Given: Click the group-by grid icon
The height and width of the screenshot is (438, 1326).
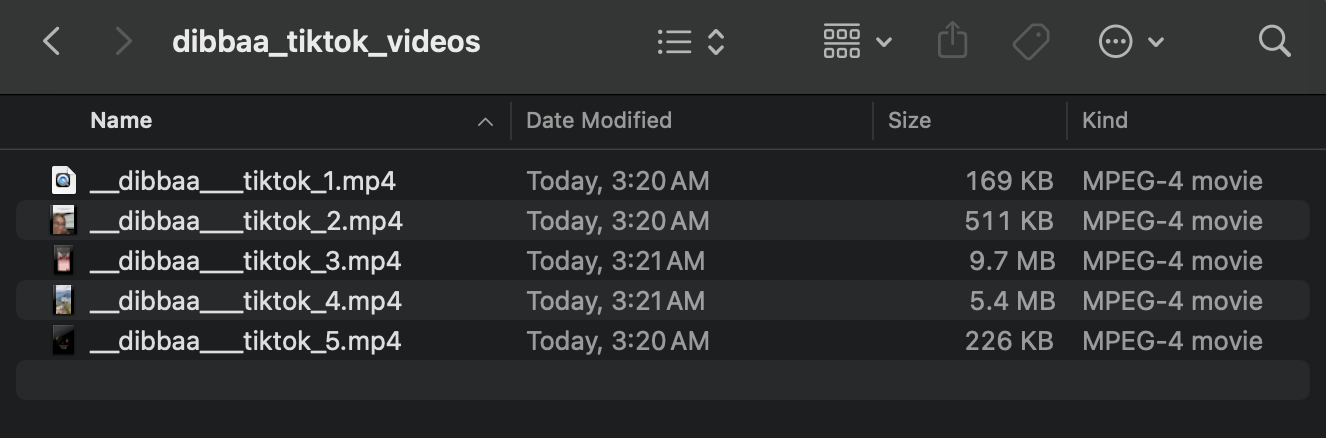Looking at the screenshot, I should click(x=842, y=42).
